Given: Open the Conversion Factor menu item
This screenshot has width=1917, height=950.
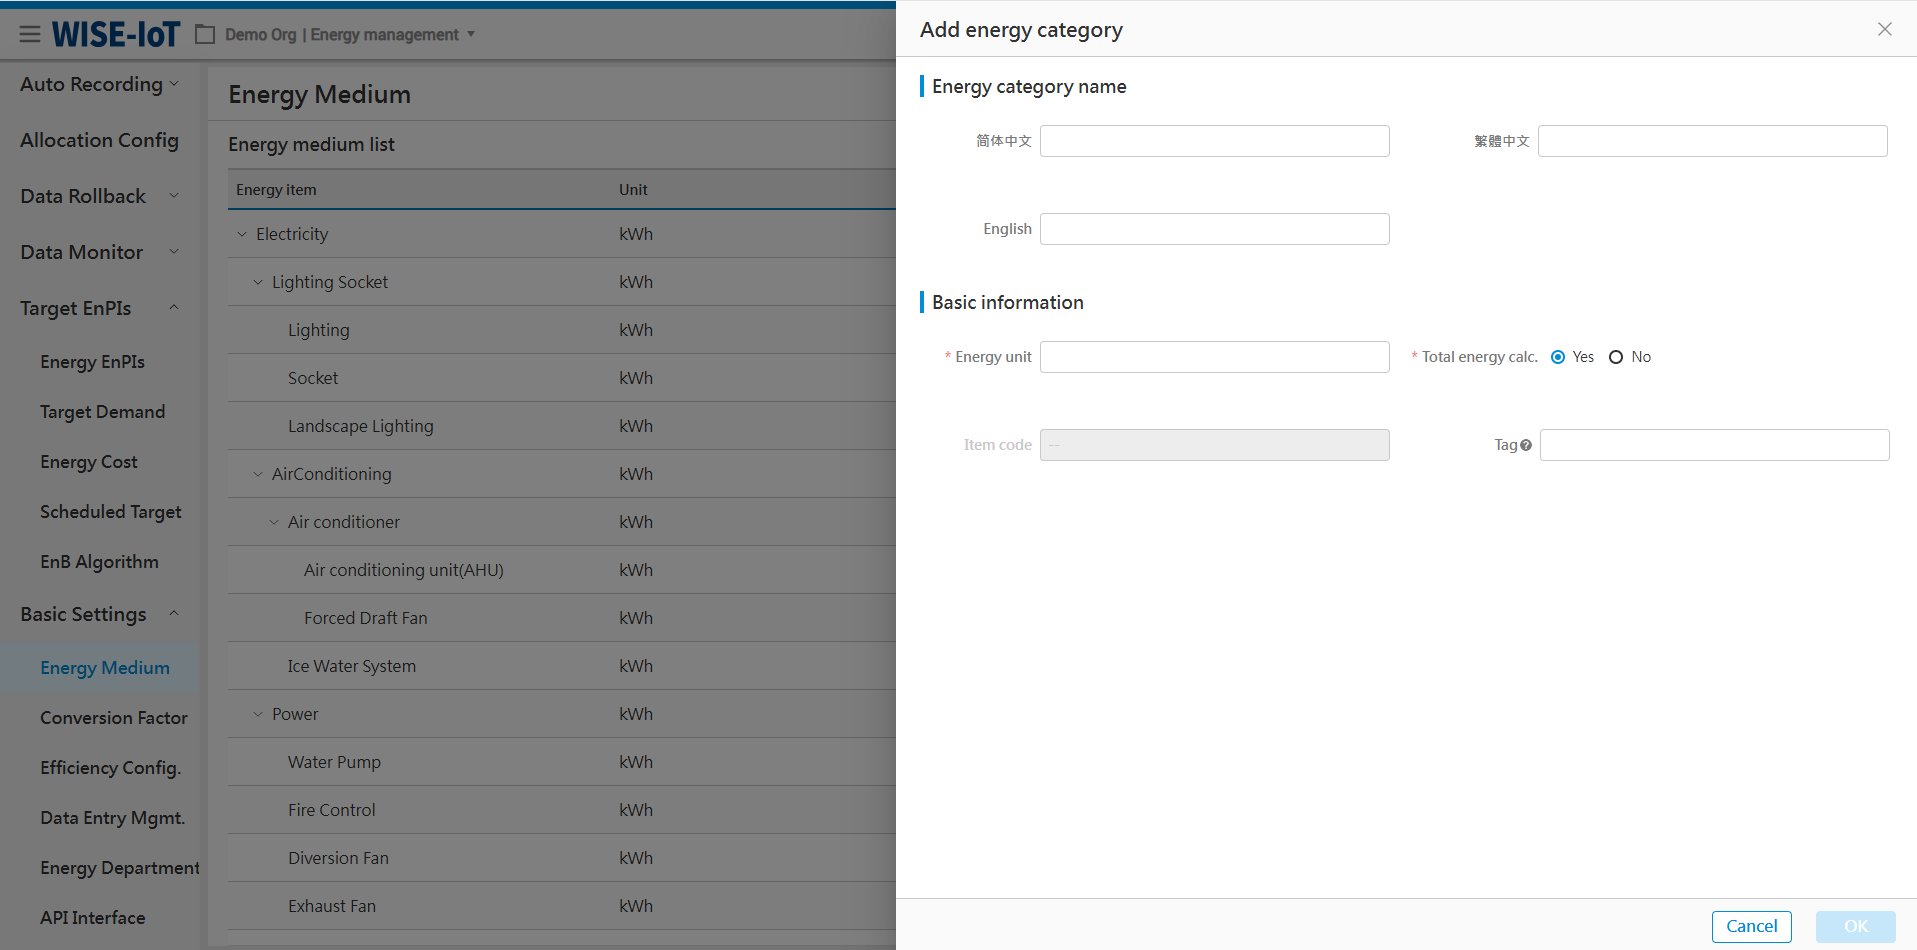Looking at the screenshot, I should click(x=113, y=718).
